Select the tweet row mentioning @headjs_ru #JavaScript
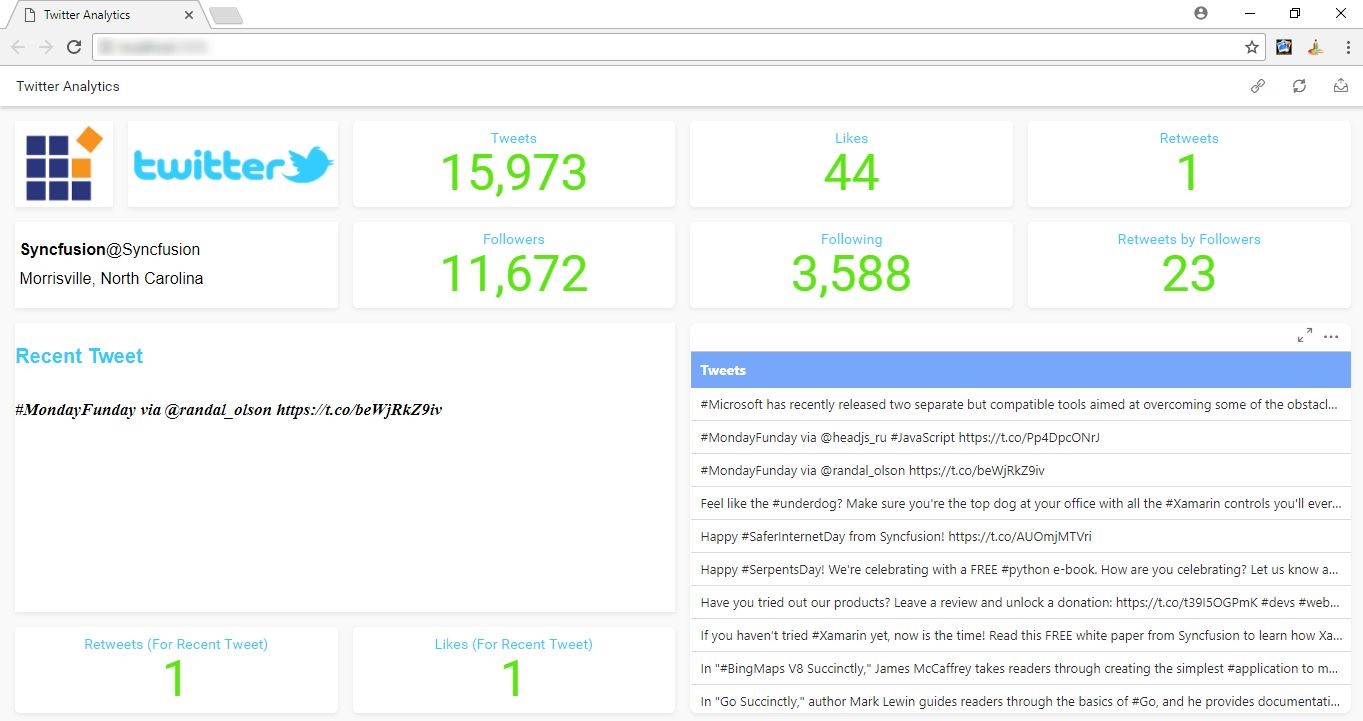Viewport: 1363px width, 721px height. (x=1020, y=438)
